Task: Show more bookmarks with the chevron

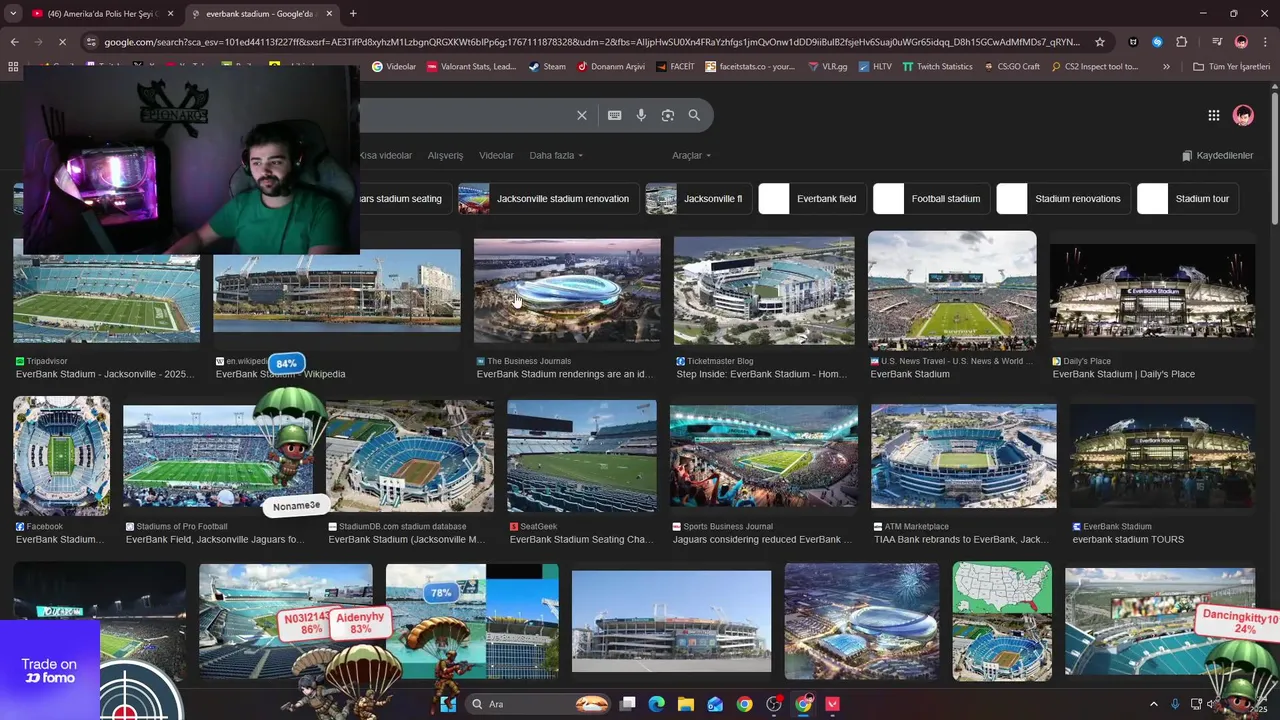Action: coord(1166,67)
